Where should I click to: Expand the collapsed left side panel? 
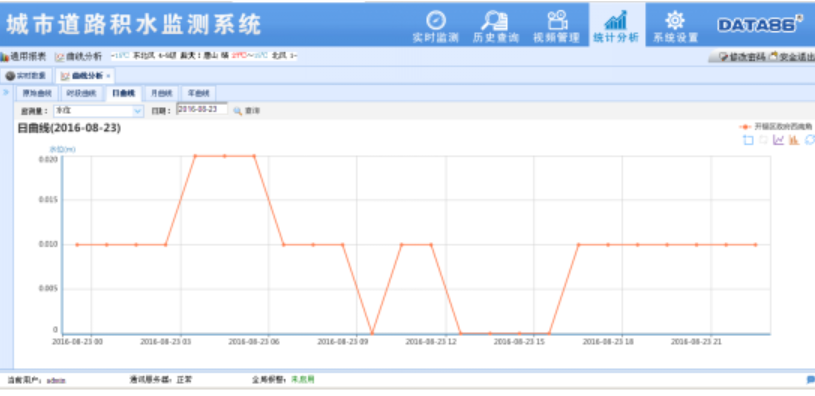pos(6,92)
